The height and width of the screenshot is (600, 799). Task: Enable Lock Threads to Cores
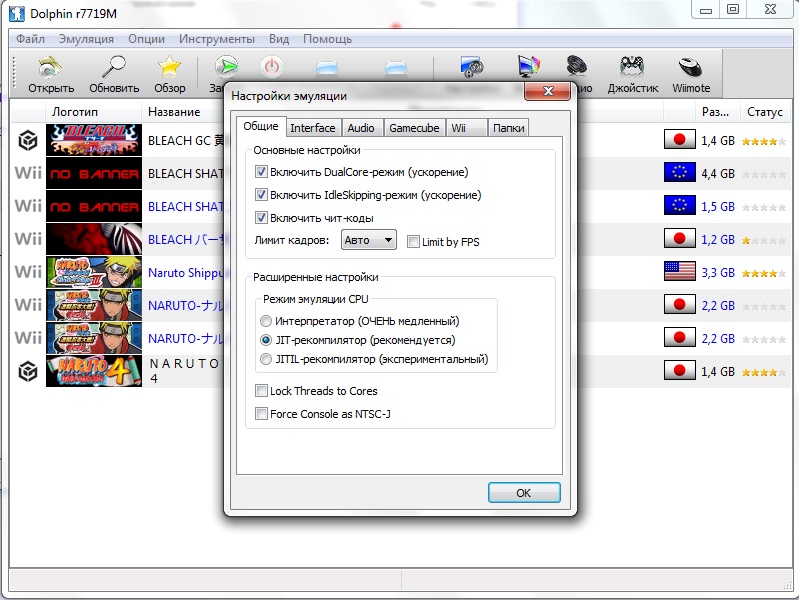(261, 391)
